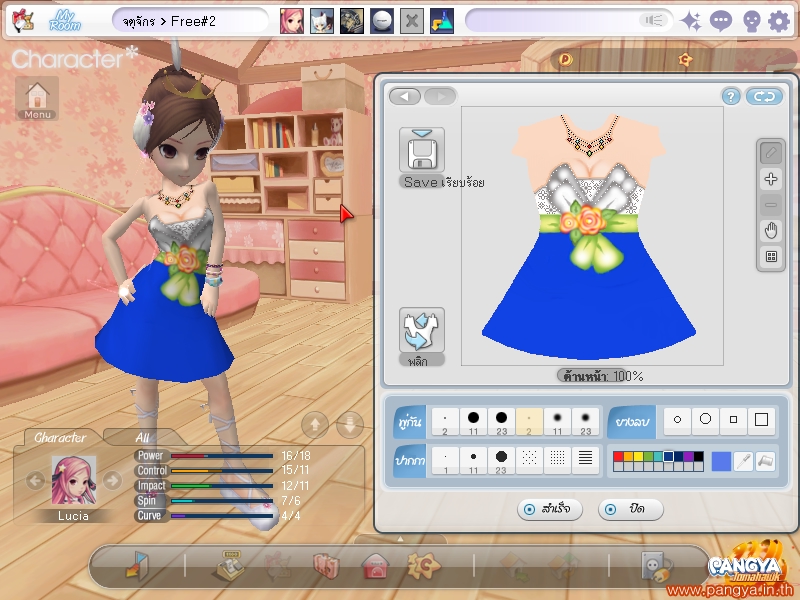The width and height of the screenshot is (800, 600).
Task: Select octagon pen tip size 23
Action: 502,460
